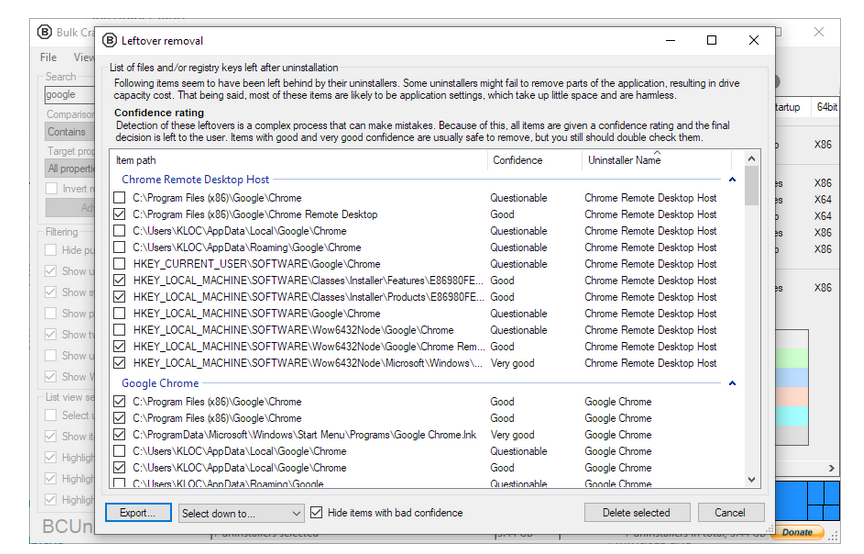
Task: Open the File menu in main window
Action: 48,57
